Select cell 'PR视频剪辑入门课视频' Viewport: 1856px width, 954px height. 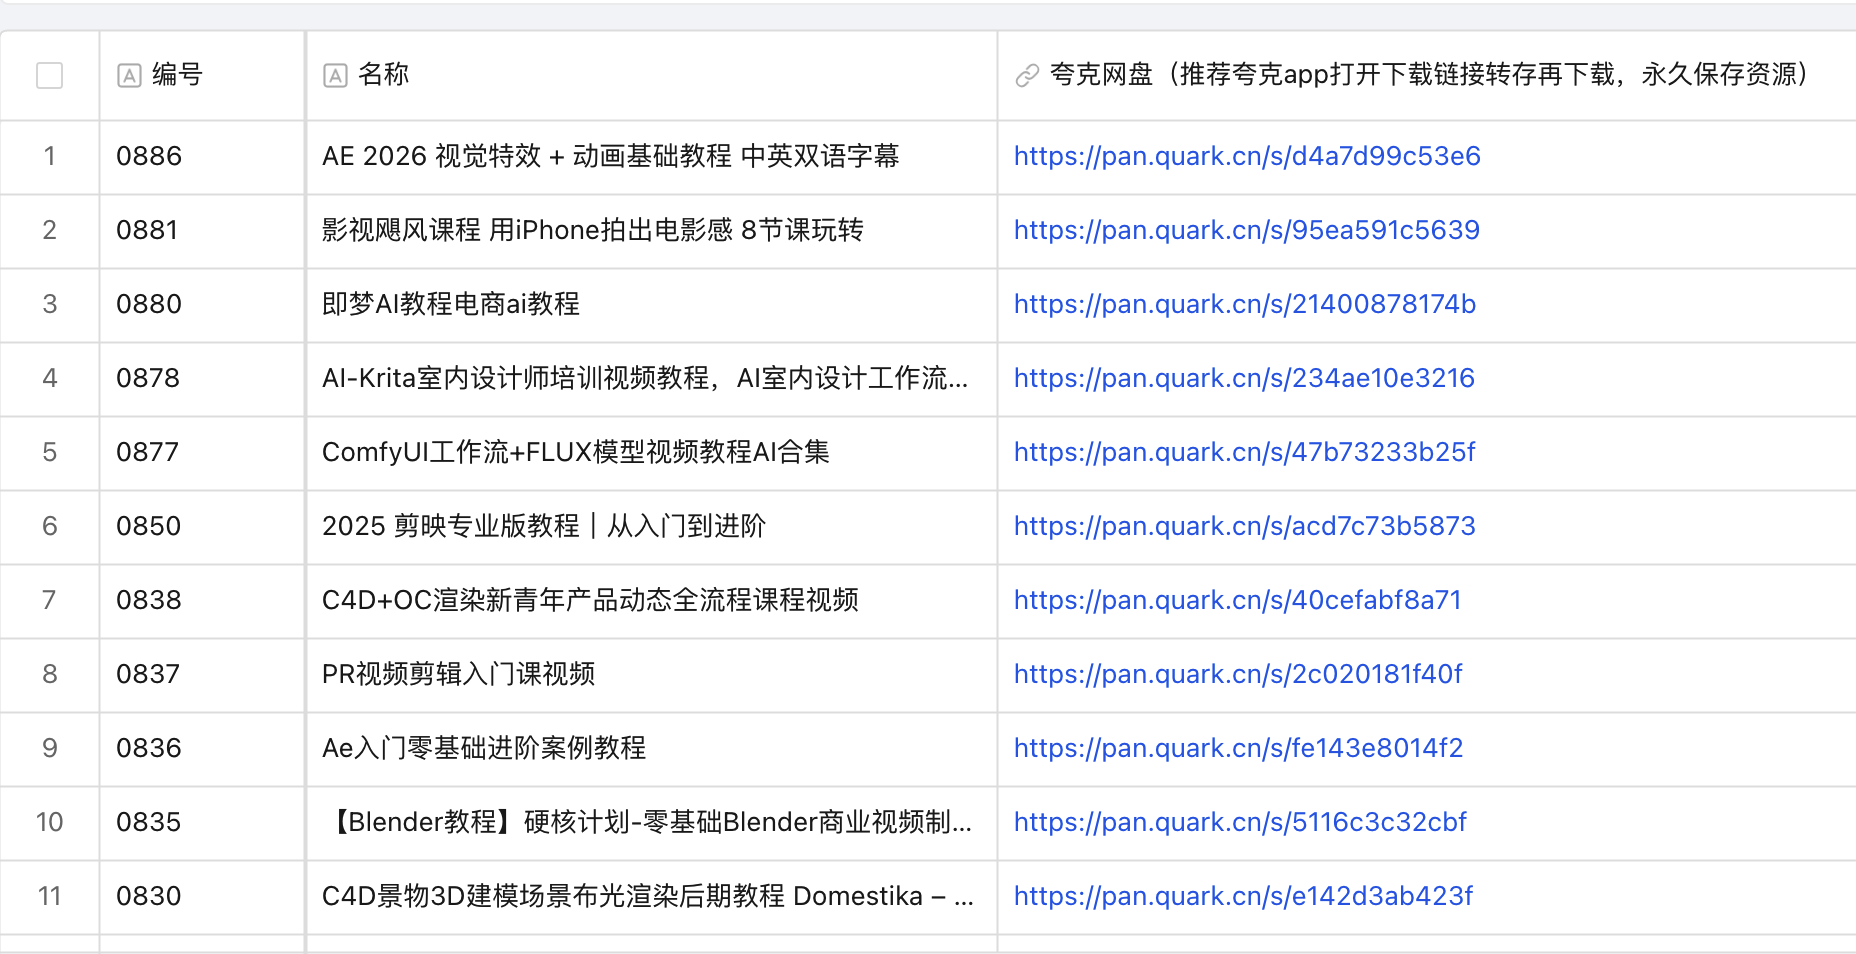(651, 675)
